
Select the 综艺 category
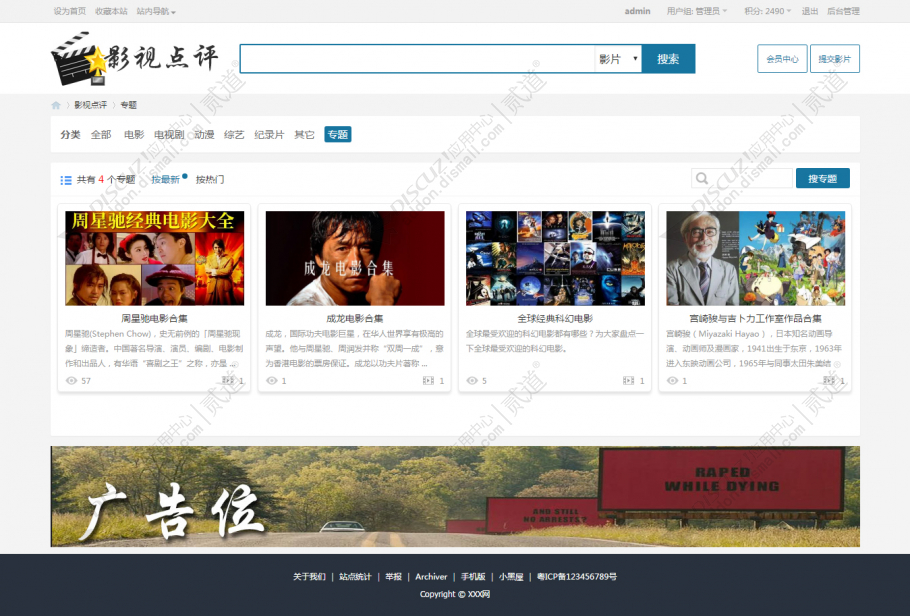point(234,135)
